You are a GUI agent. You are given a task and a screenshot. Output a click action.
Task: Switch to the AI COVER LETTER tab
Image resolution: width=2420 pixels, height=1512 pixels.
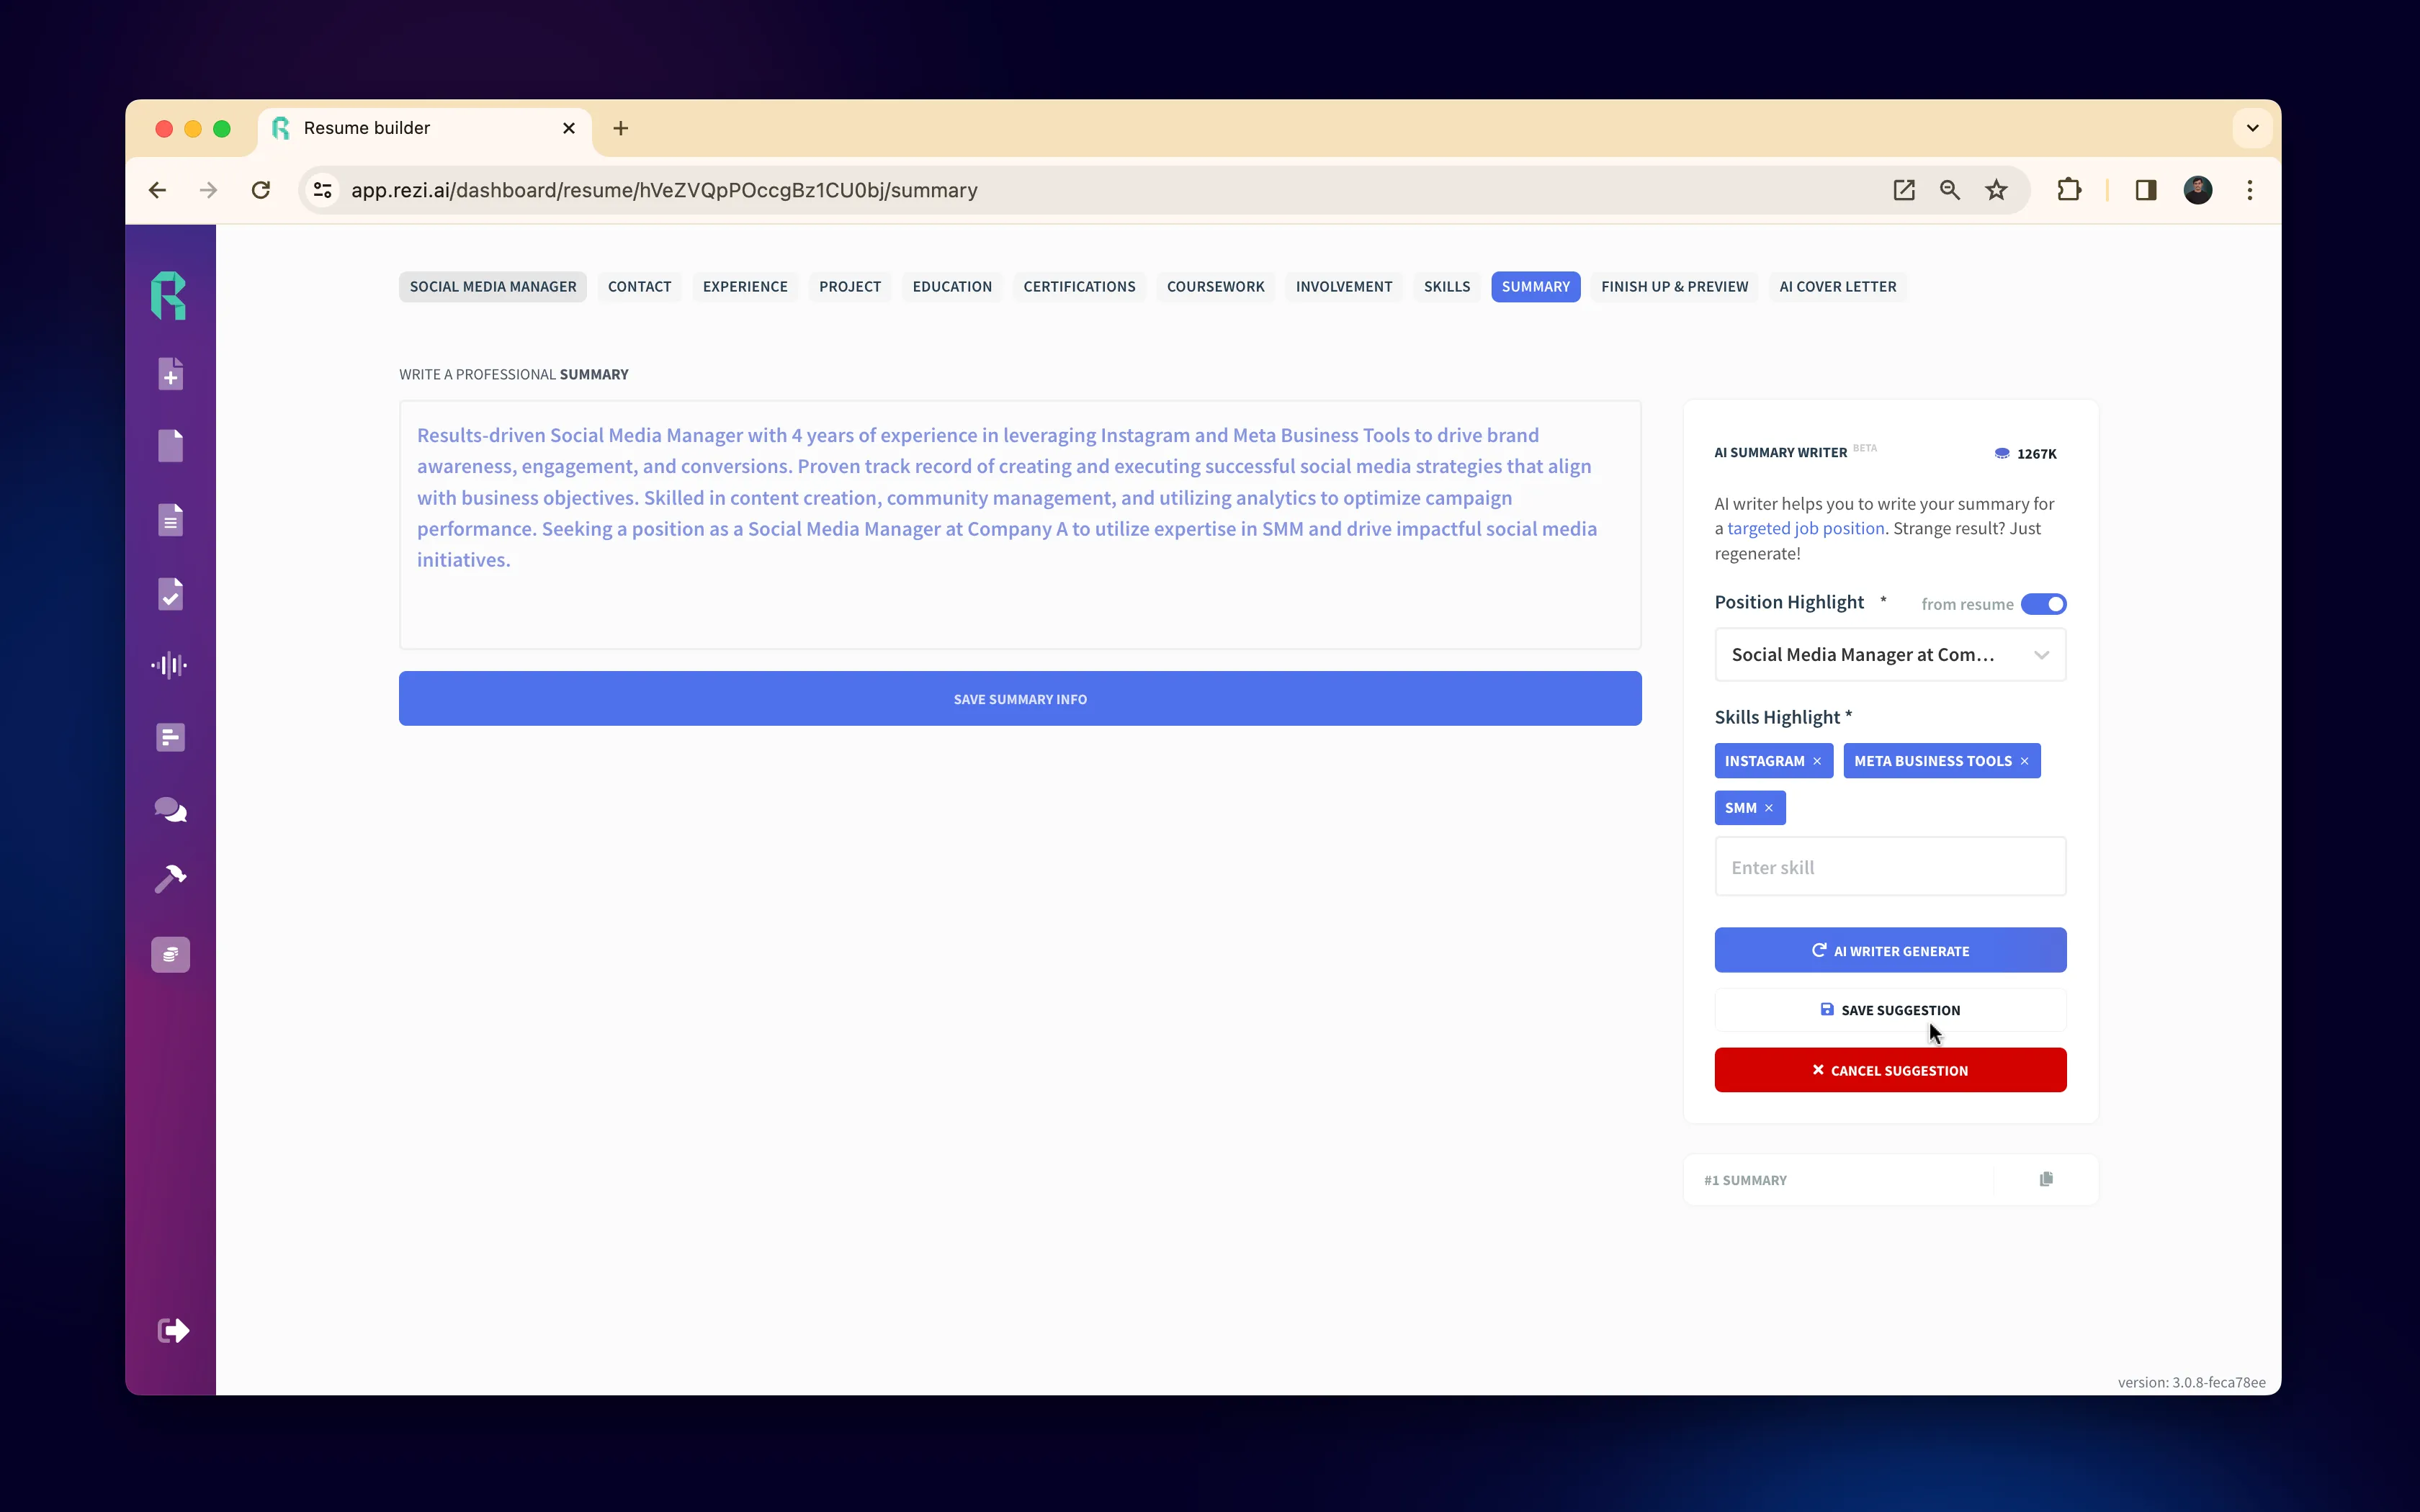[1837, 286]
